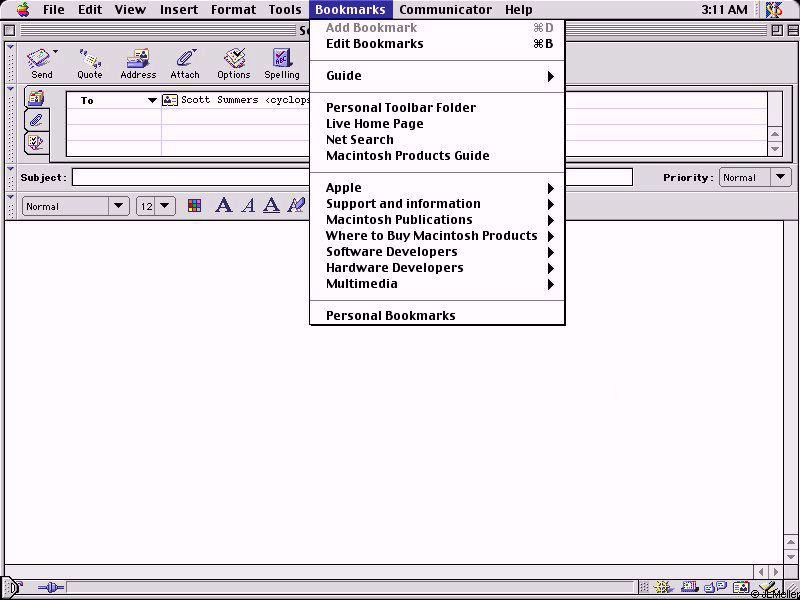Open the Address Book status bar component icon
The image size is (800, 600).
pos(741,587)
